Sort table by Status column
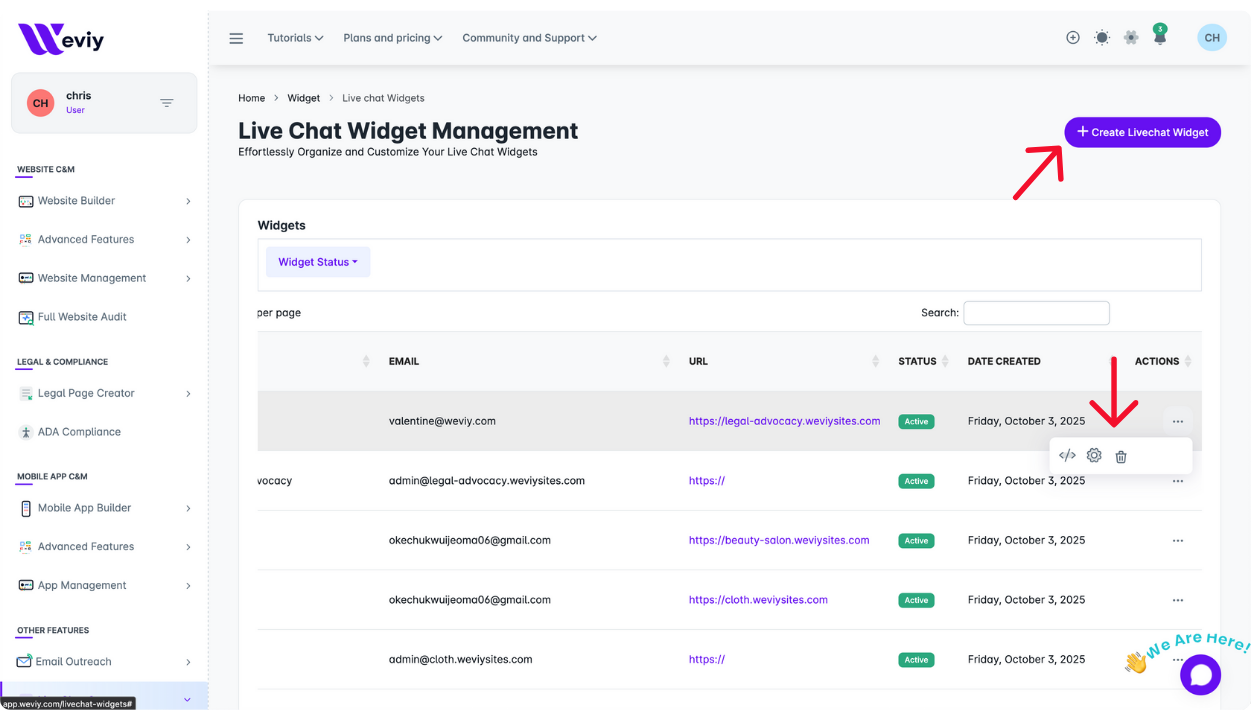Image resolution: width=1251 pixels, height=720 pixels. (x=917, y=361)
